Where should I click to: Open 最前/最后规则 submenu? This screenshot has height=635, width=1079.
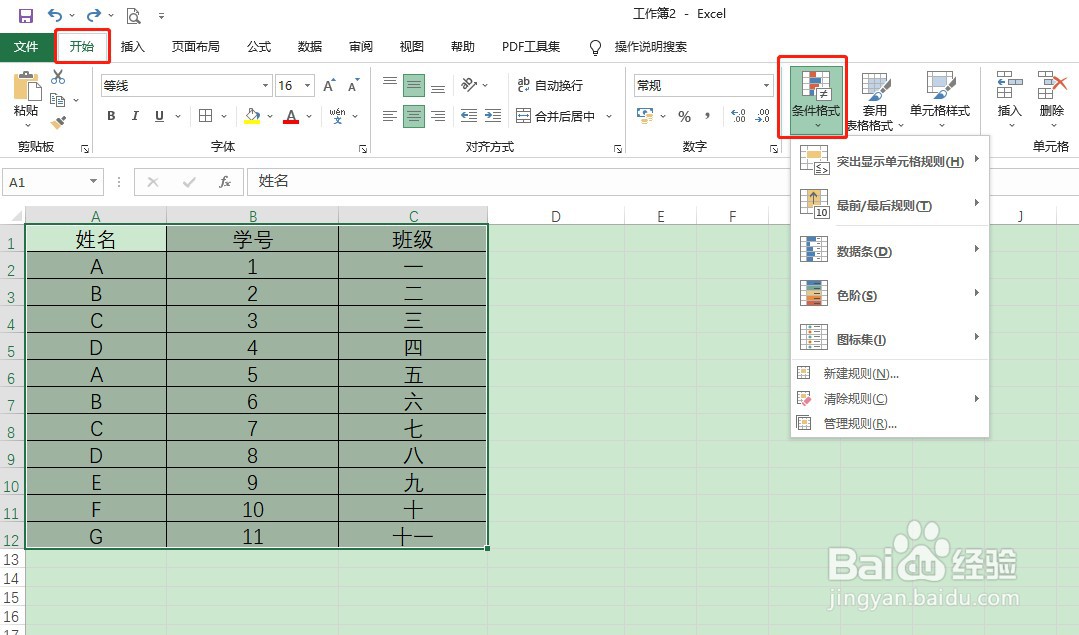(890, 205)
